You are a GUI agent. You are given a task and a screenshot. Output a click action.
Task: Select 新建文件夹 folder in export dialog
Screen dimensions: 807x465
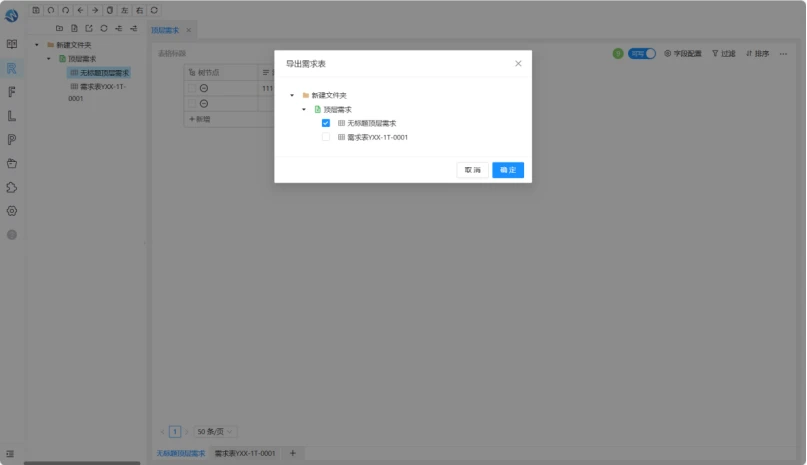329,95
